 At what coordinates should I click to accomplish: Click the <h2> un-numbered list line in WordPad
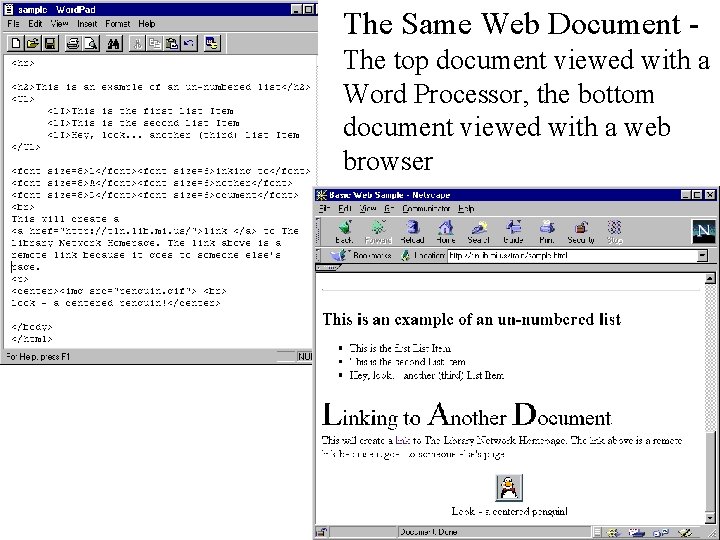pos(161,87)
